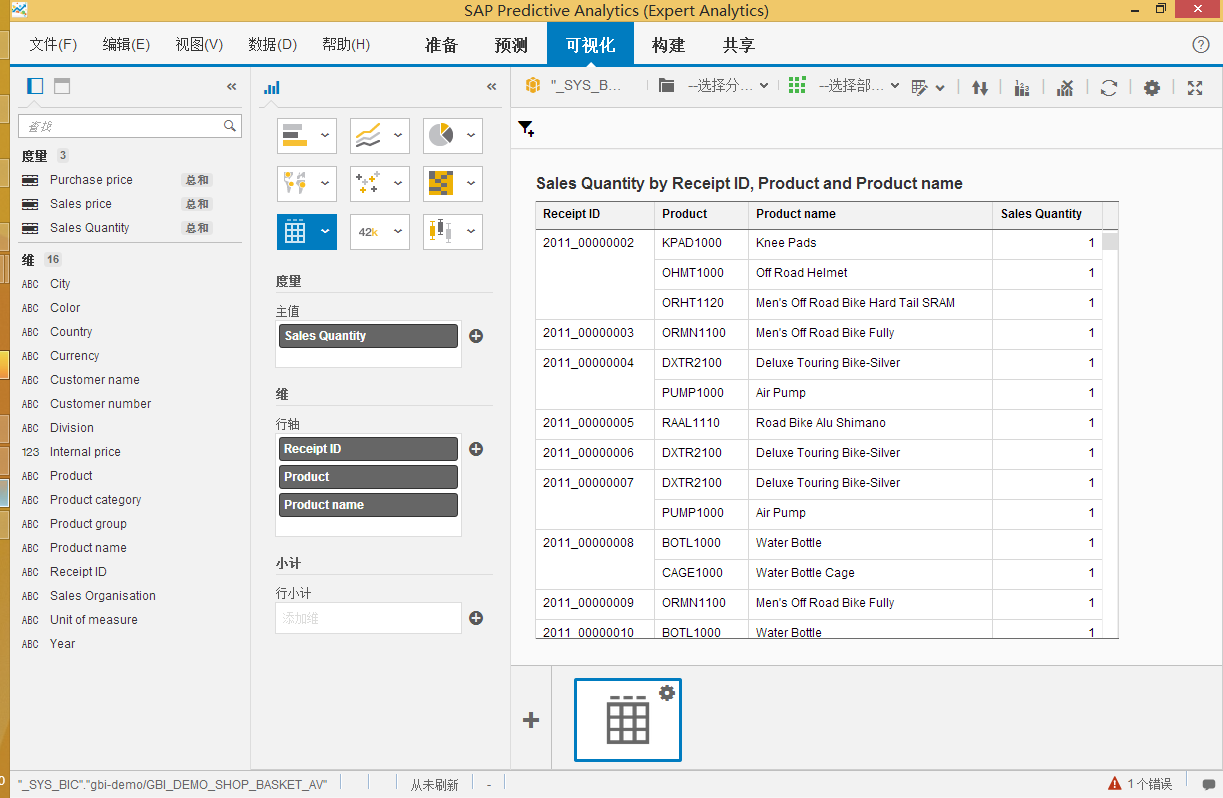Switch to the 构建 tab
The width and height of the screenshot is (1223, 798).
(x=668, y=45)
